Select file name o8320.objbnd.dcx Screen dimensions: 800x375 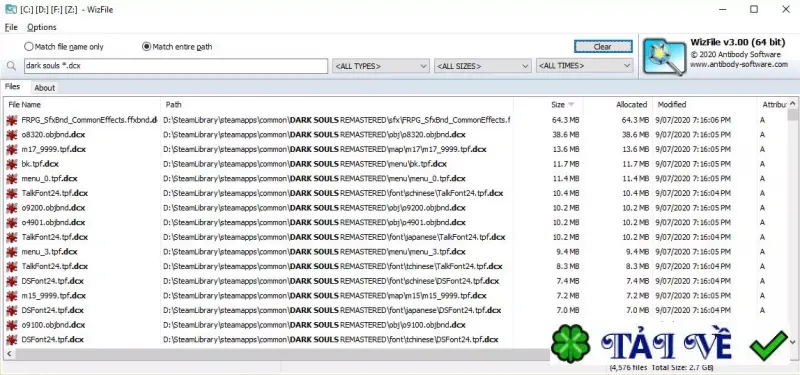pyautogui.click(x=54, y=135)
